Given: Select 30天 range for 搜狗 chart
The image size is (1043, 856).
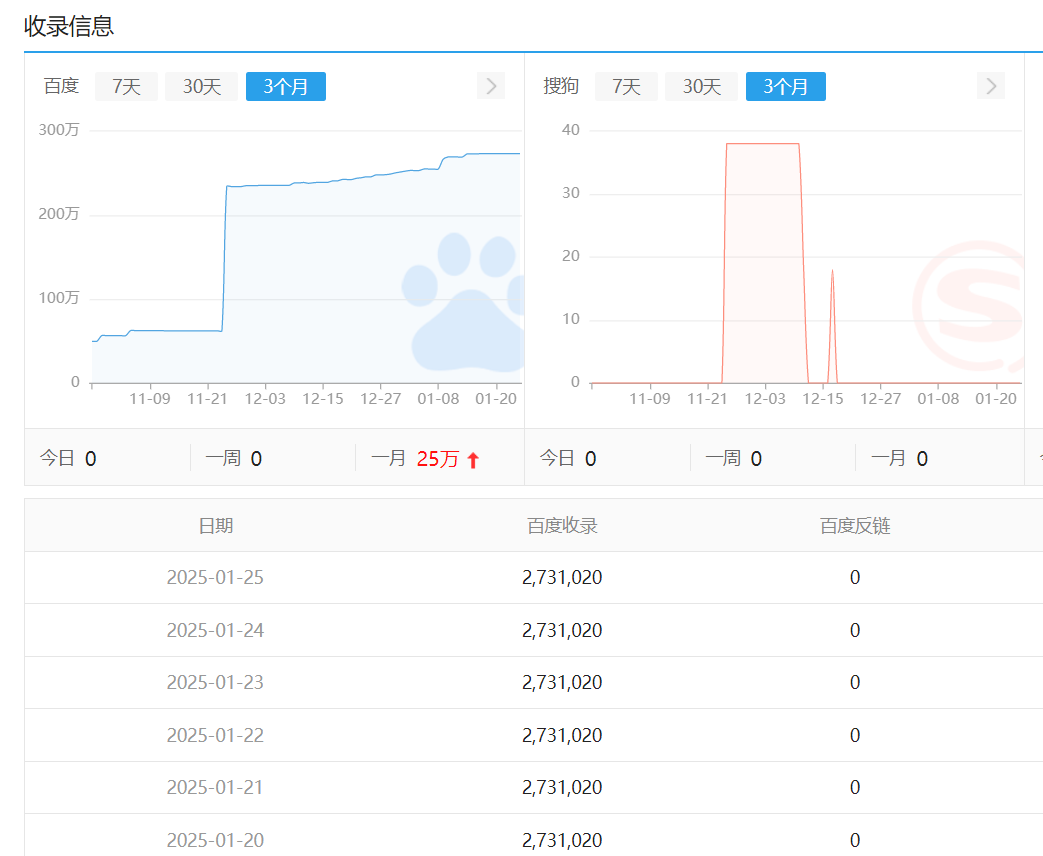Looking at the screenshot, I should coord(702,86).
